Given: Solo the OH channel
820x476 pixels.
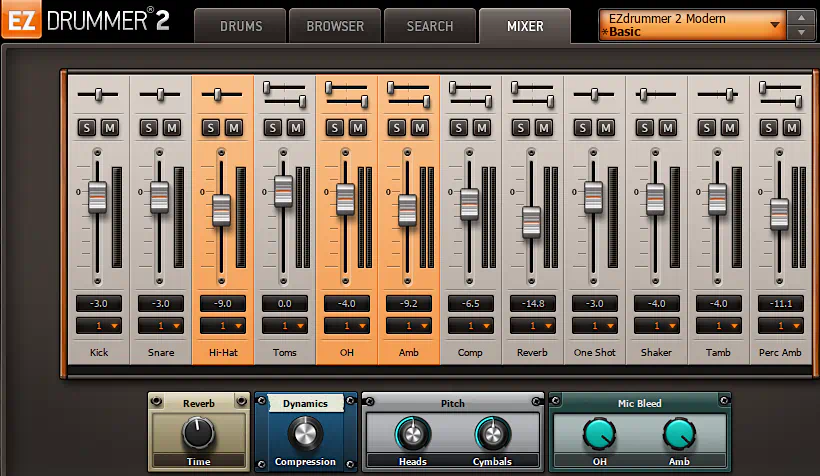Looking at the screenshot, I should point(335,128).
